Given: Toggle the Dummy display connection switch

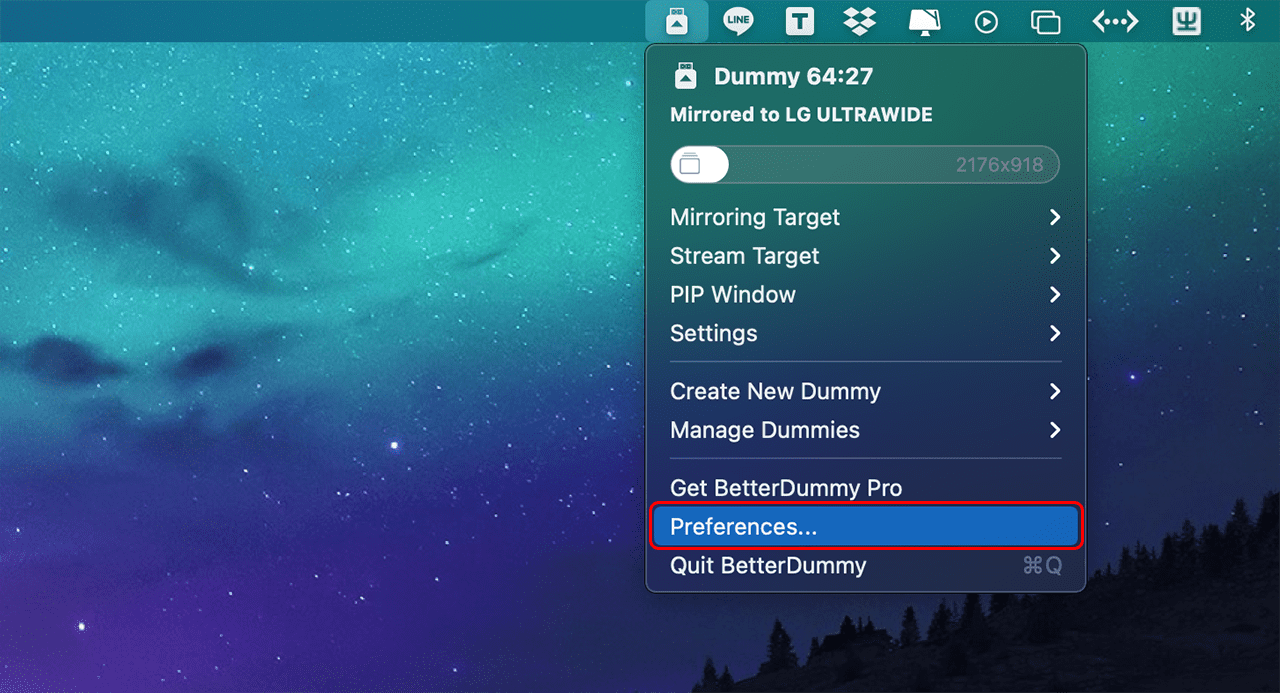Looking at the screenshot, I should pos(699,164).
